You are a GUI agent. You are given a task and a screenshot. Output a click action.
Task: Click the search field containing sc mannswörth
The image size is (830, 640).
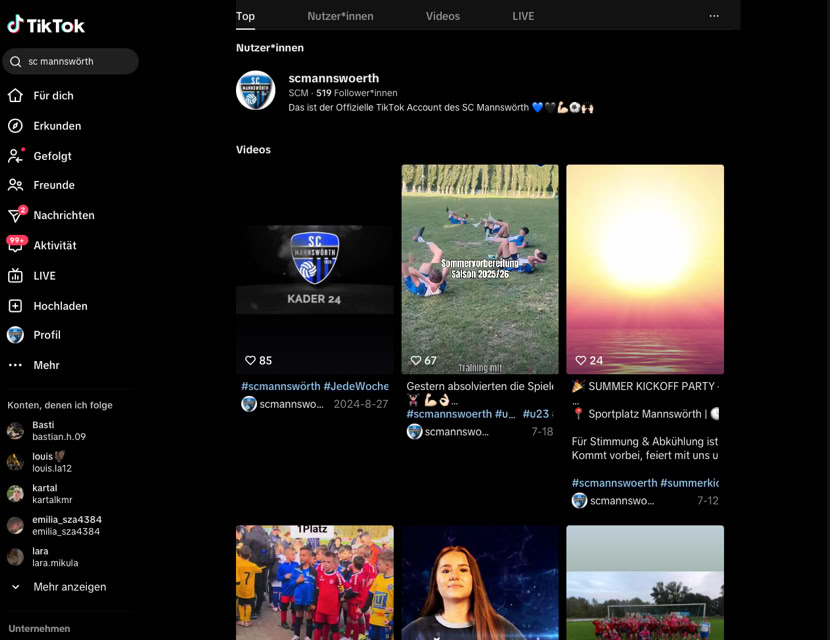pyautogui.click(x=70, y=61)
